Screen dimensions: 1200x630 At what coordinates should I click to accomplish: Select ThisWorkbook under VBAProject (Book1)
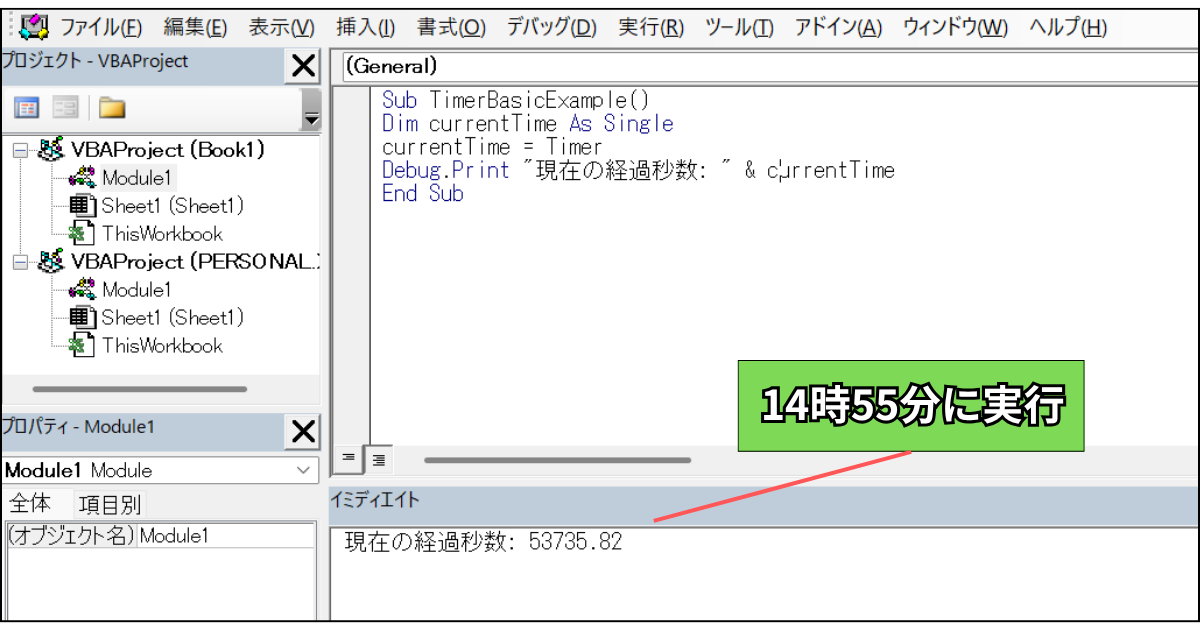pyautogui.click(x=163, y=234)
